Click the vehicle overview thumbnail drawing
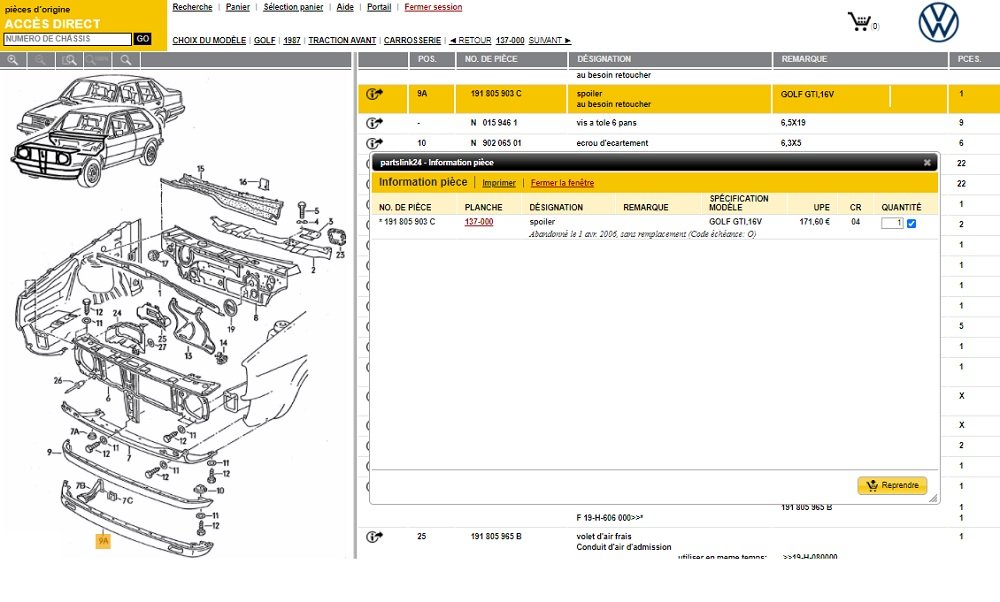The image size is (1000, 602). (x=99, y=129)
